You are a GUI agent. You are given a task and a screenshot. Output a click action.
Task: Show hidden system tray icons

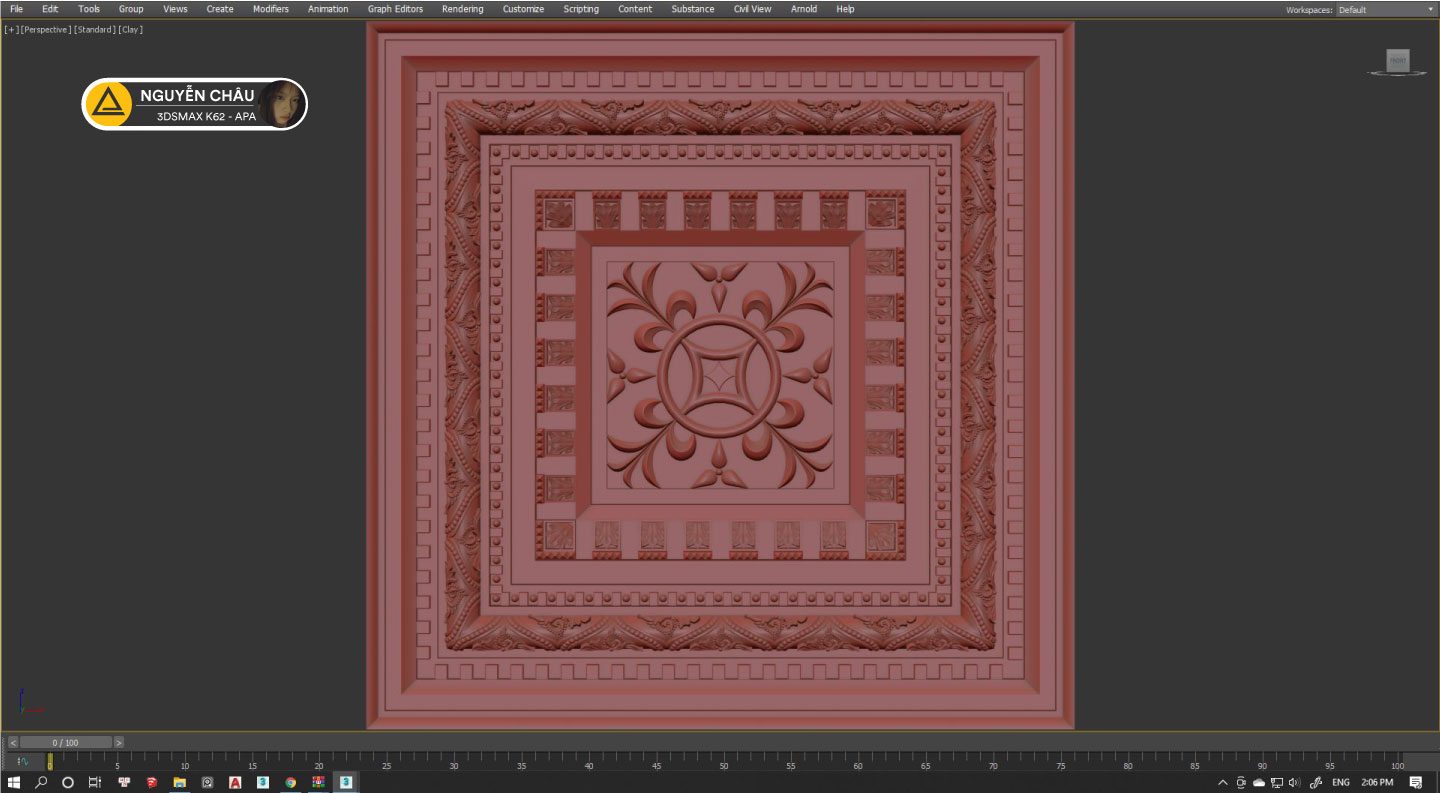click(1223, 782)
